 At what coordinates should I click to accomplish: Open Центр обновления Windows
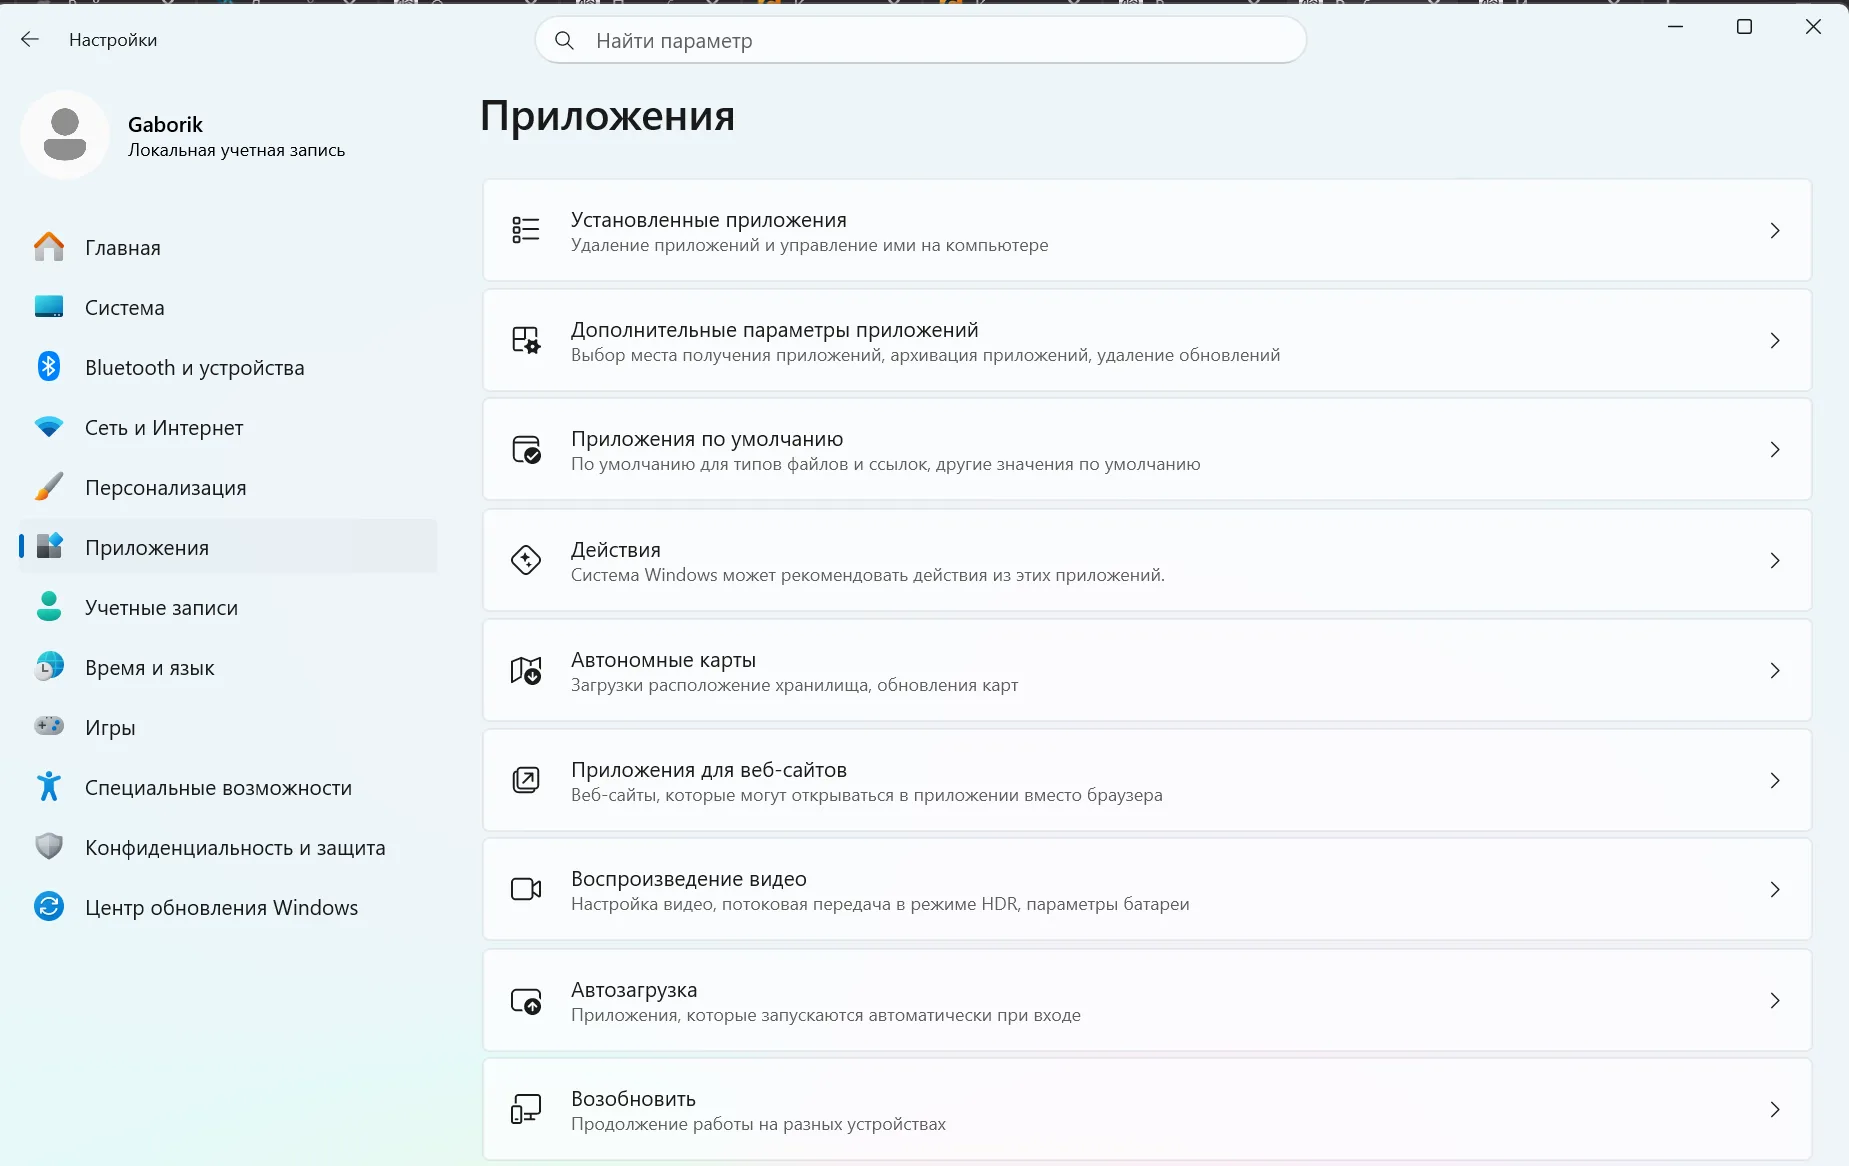point(228,907)
